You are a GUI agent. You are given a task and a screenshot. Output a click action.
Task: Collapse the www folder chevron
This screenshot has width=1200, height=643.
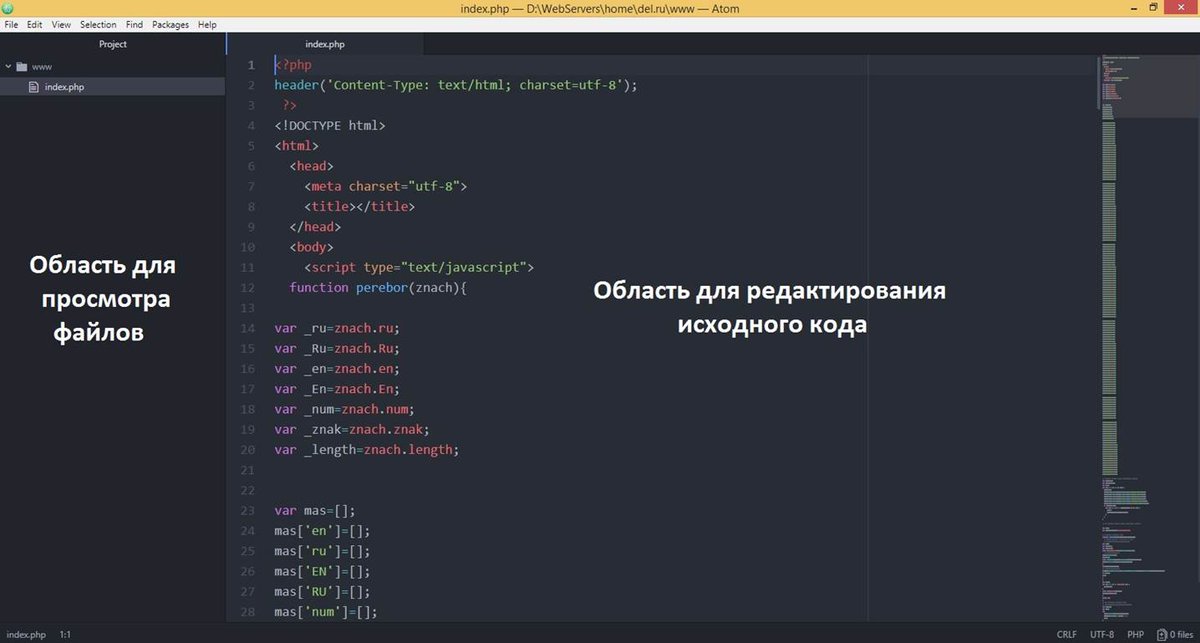coord(9,67)
